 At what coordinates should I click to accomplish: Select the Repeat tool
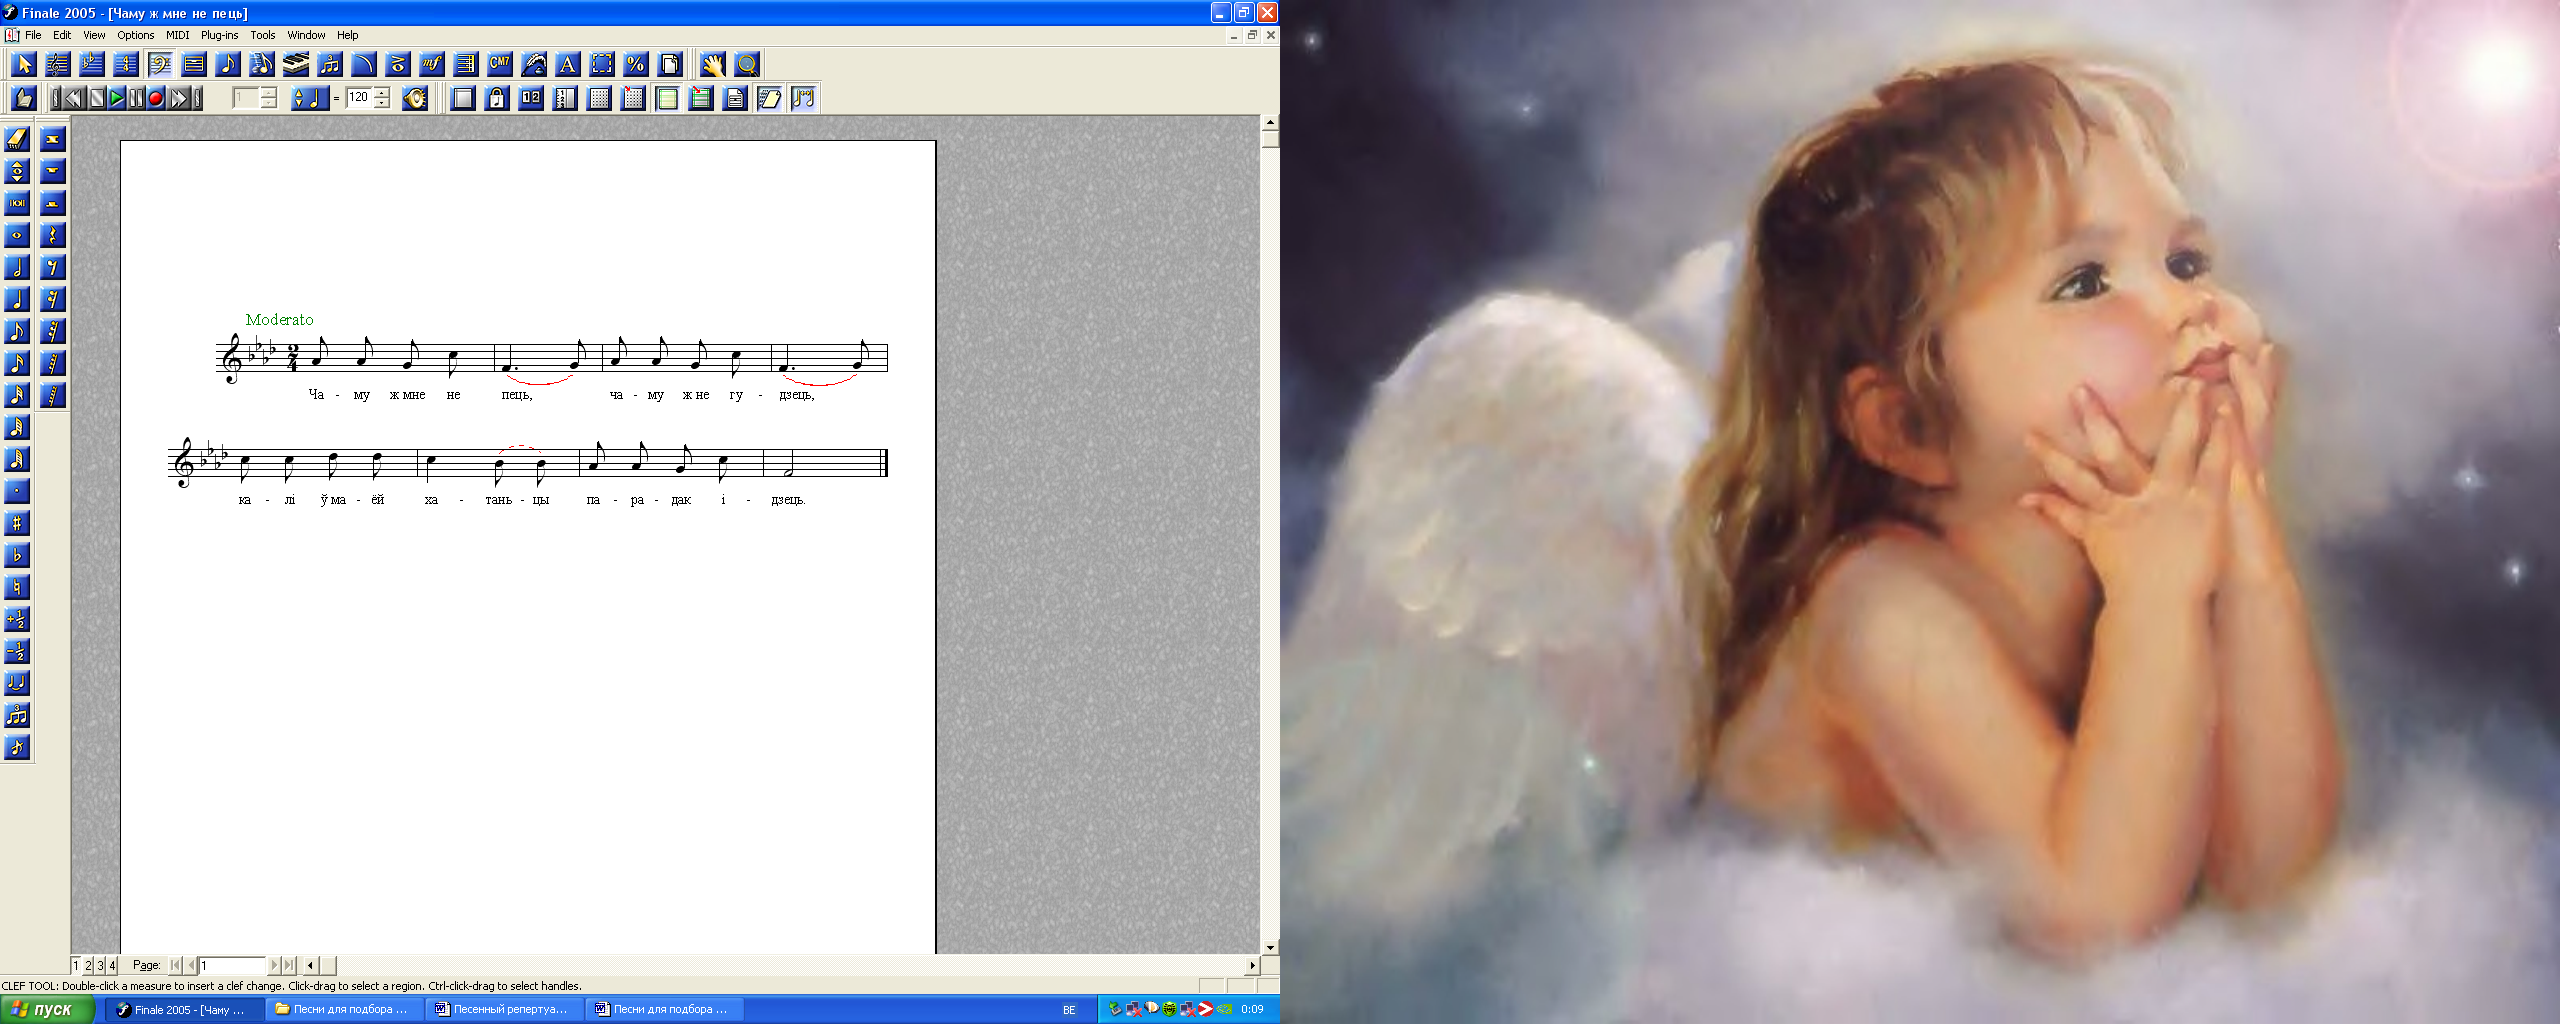click(466, 65)
